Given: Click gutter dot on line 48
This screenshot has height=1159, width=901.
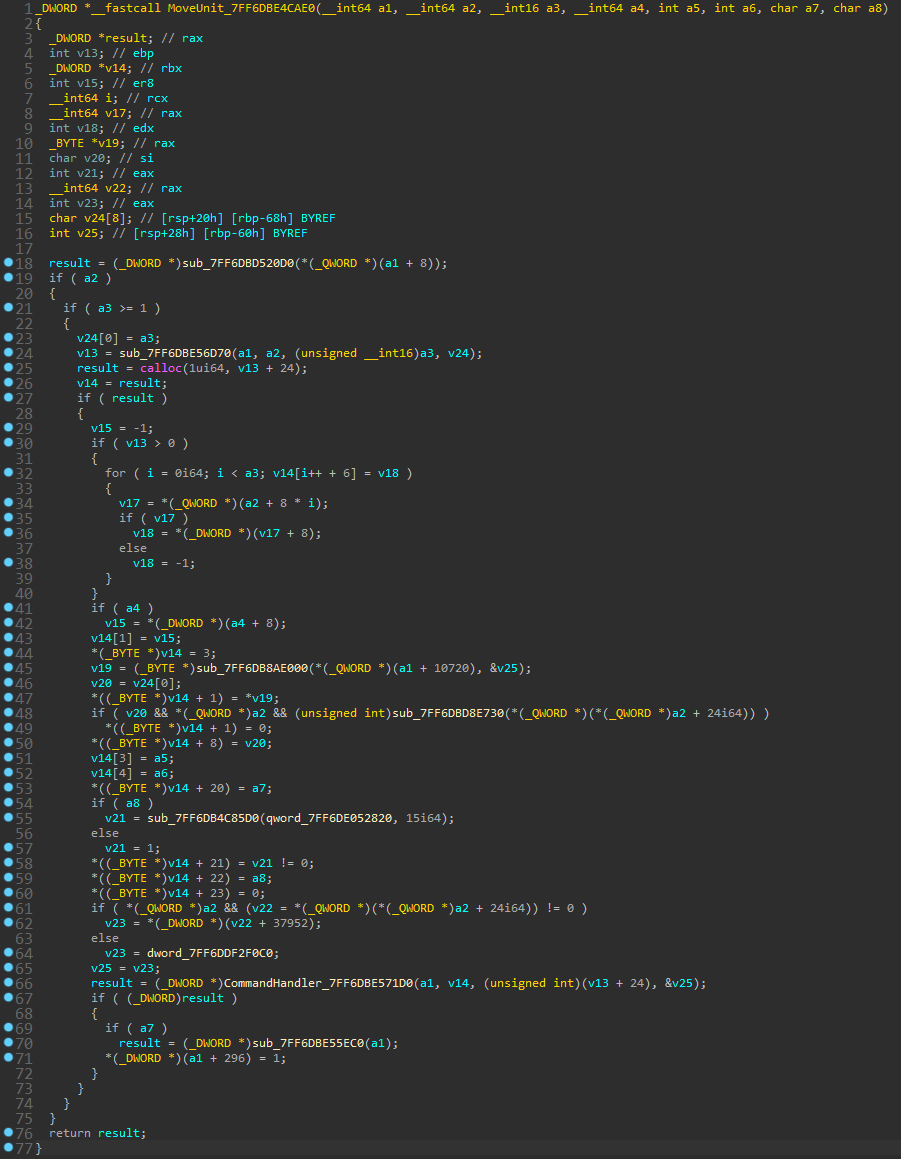Looking at the screenshot, I should pos(7,713).
